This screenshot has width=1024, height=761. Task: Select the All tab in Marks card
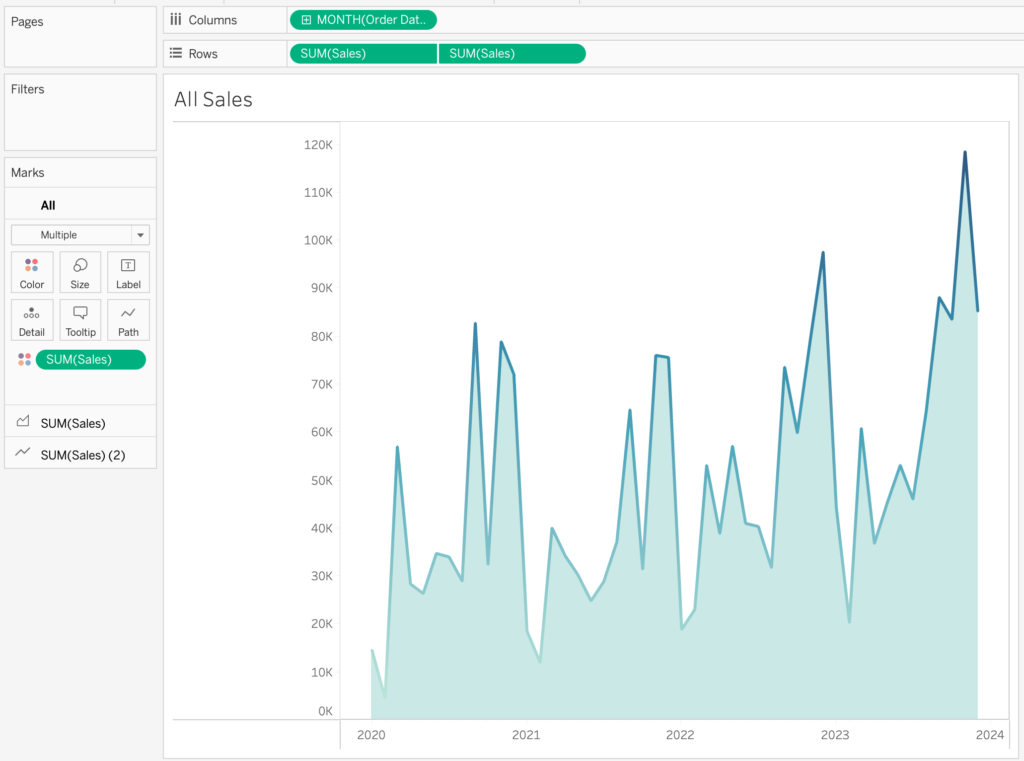point(48,205)
